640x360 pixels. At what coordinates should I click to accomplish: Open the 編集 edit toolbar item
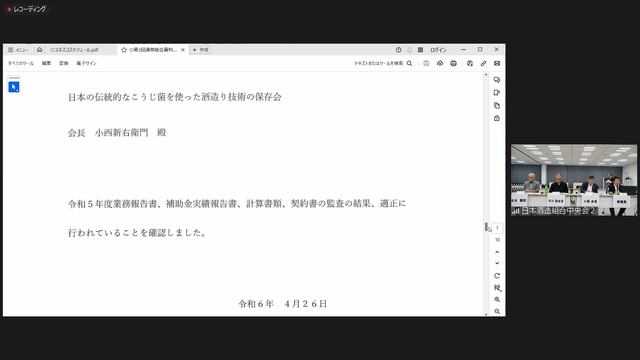(x=46, y=63)
